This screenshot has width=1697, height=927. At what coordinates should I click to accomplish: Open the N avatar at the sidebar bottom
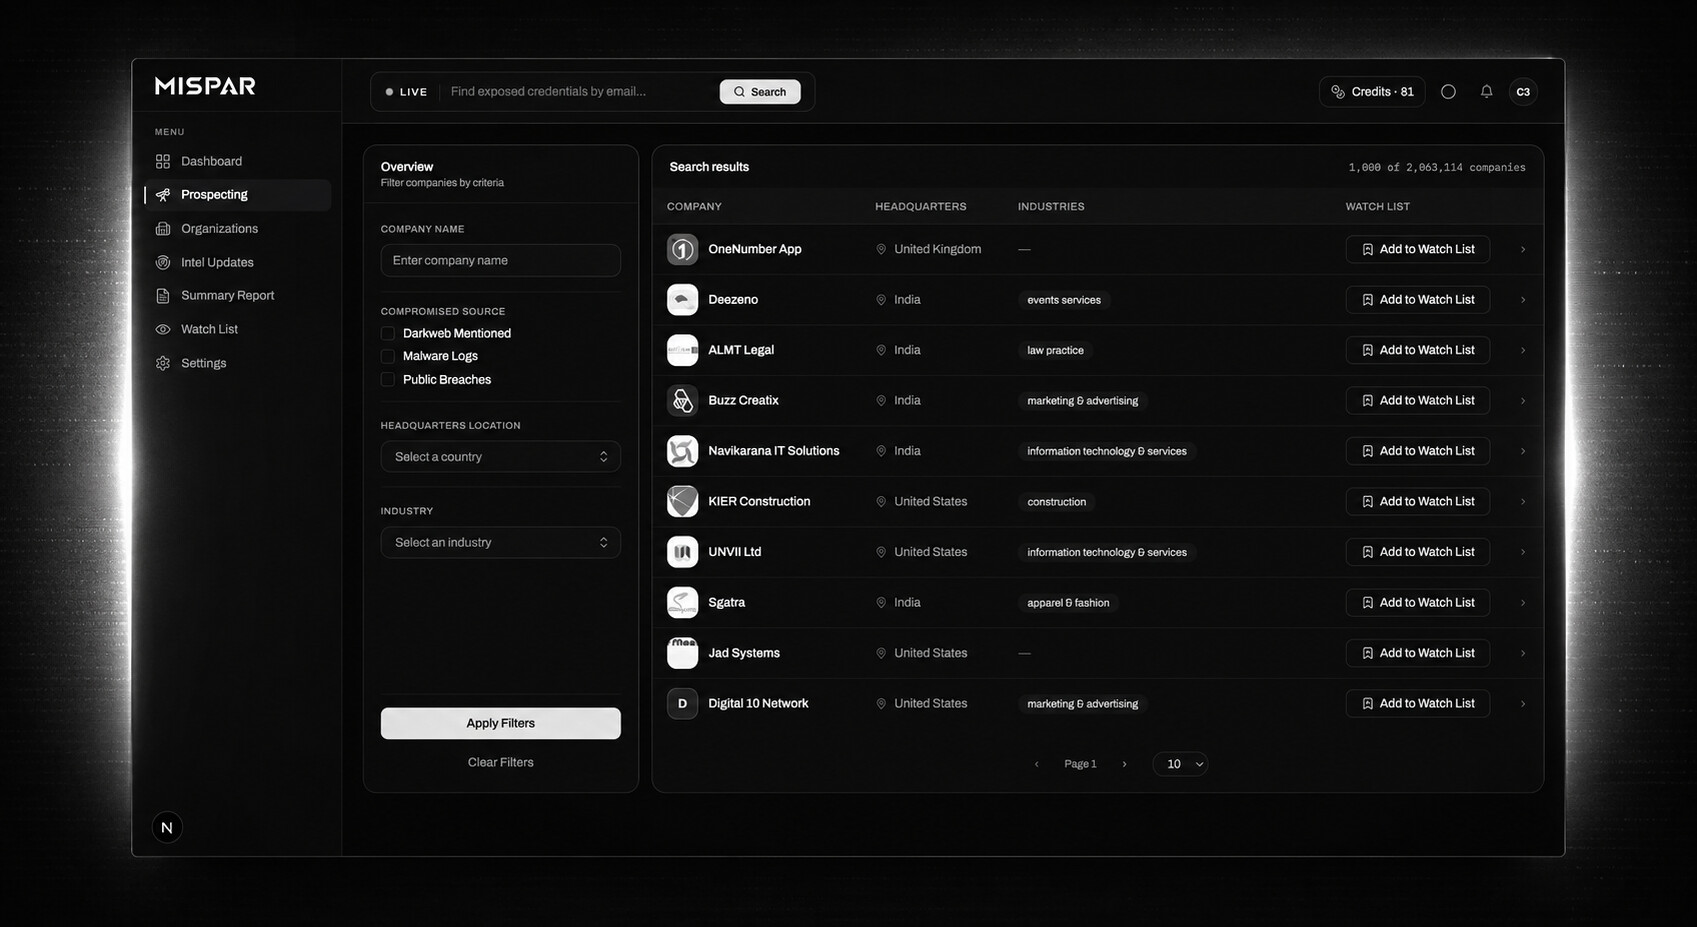[167, 827]
